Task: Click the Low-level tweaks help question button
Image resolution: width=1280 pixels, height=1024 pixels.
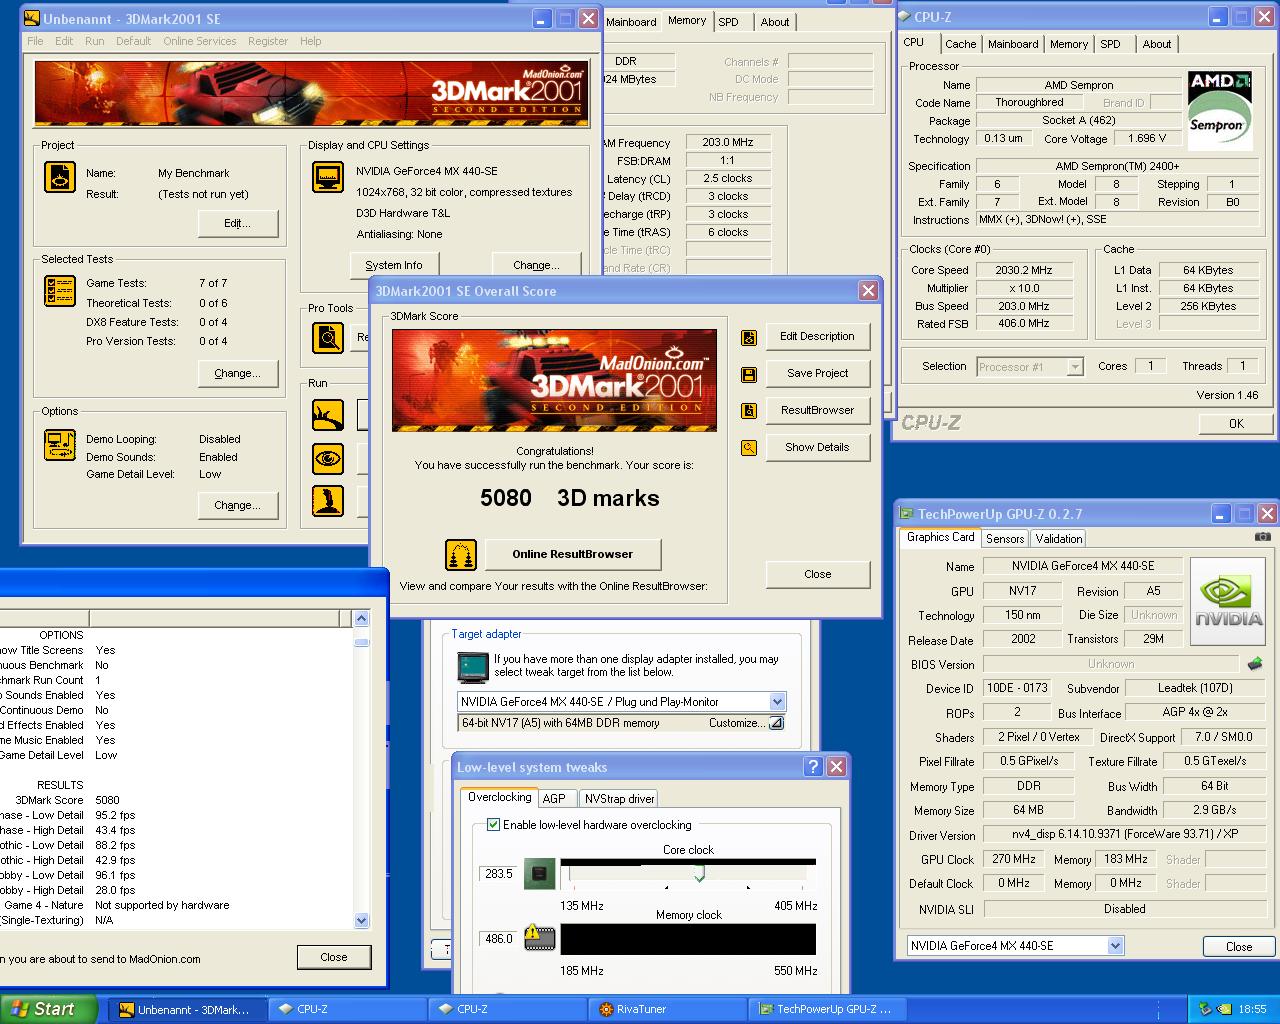Action: click(814, 767)
